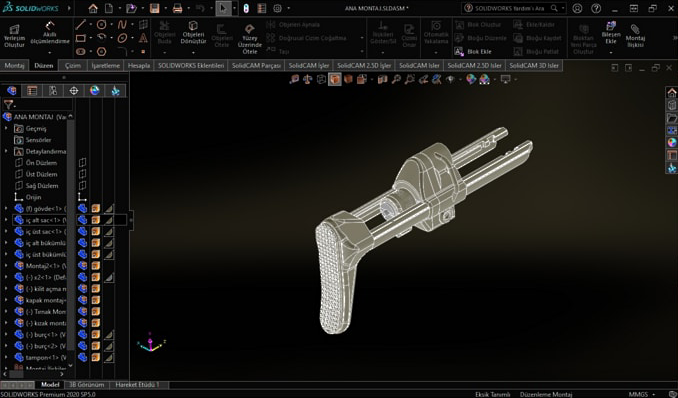Open the Appearances sphere icon in task pane

point(672,142)
